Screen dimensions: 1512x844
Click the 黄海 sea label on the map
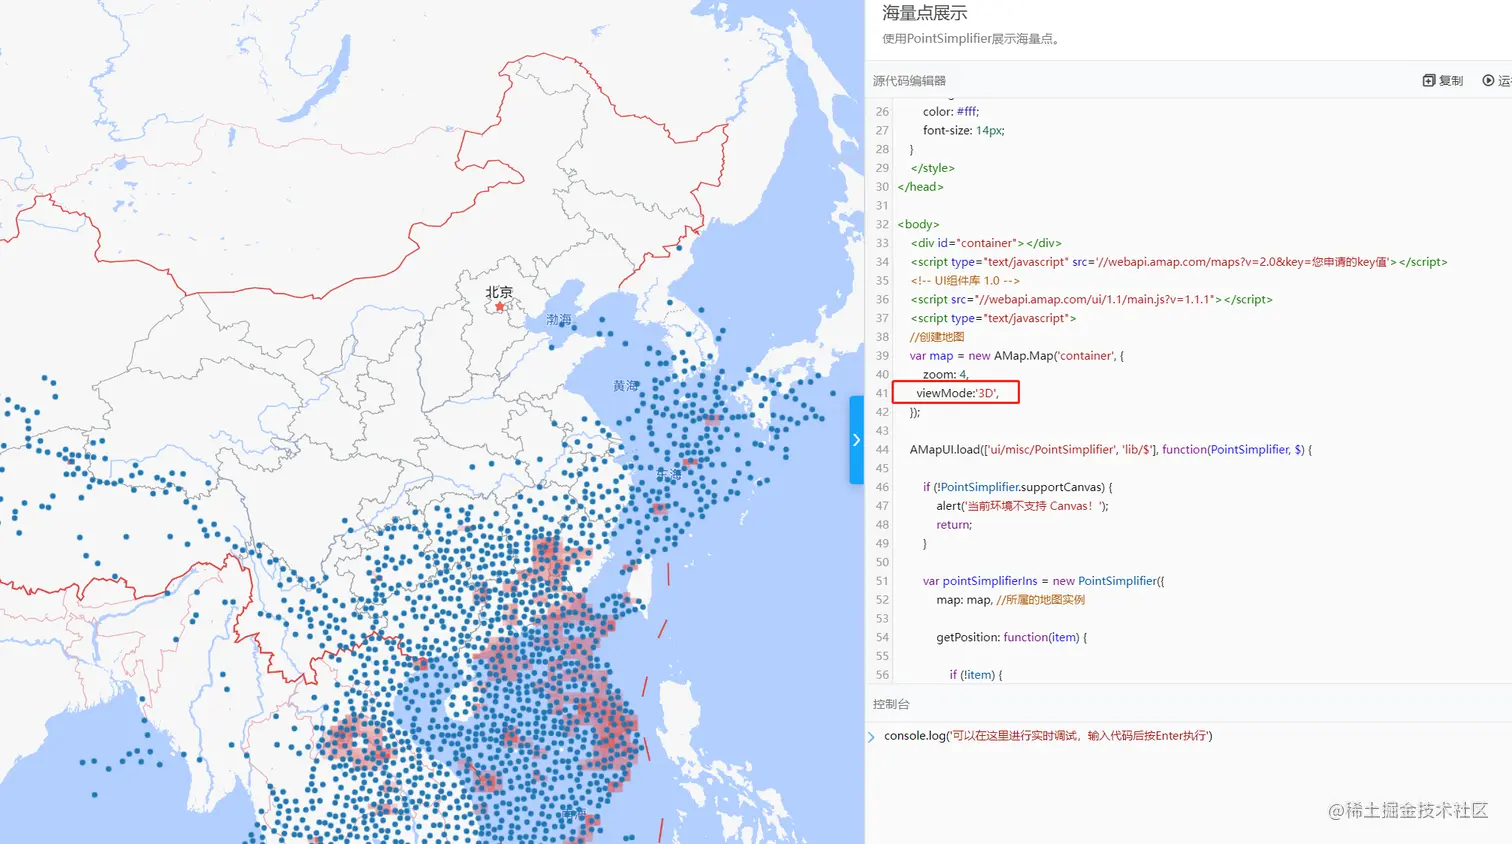(x=626, y=385)
